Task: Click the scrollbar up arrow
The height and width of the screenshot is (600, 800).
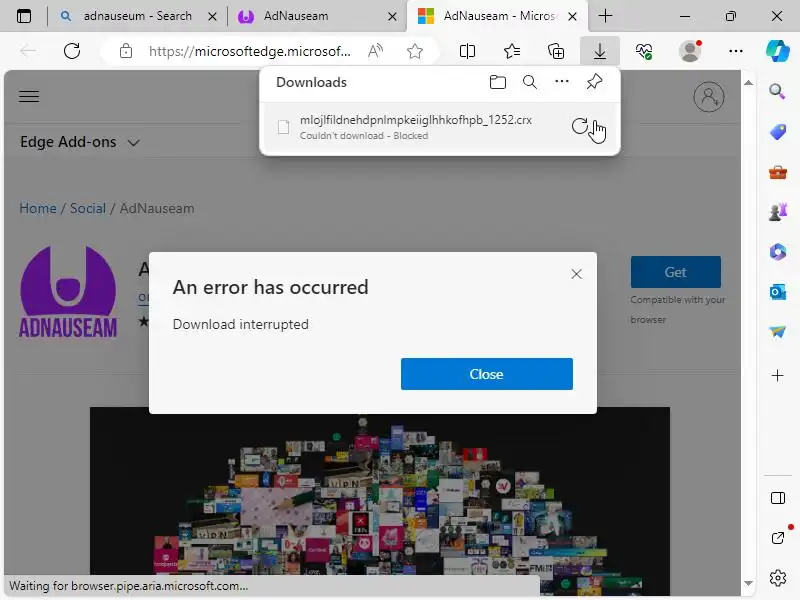Action: pos(748,83)
